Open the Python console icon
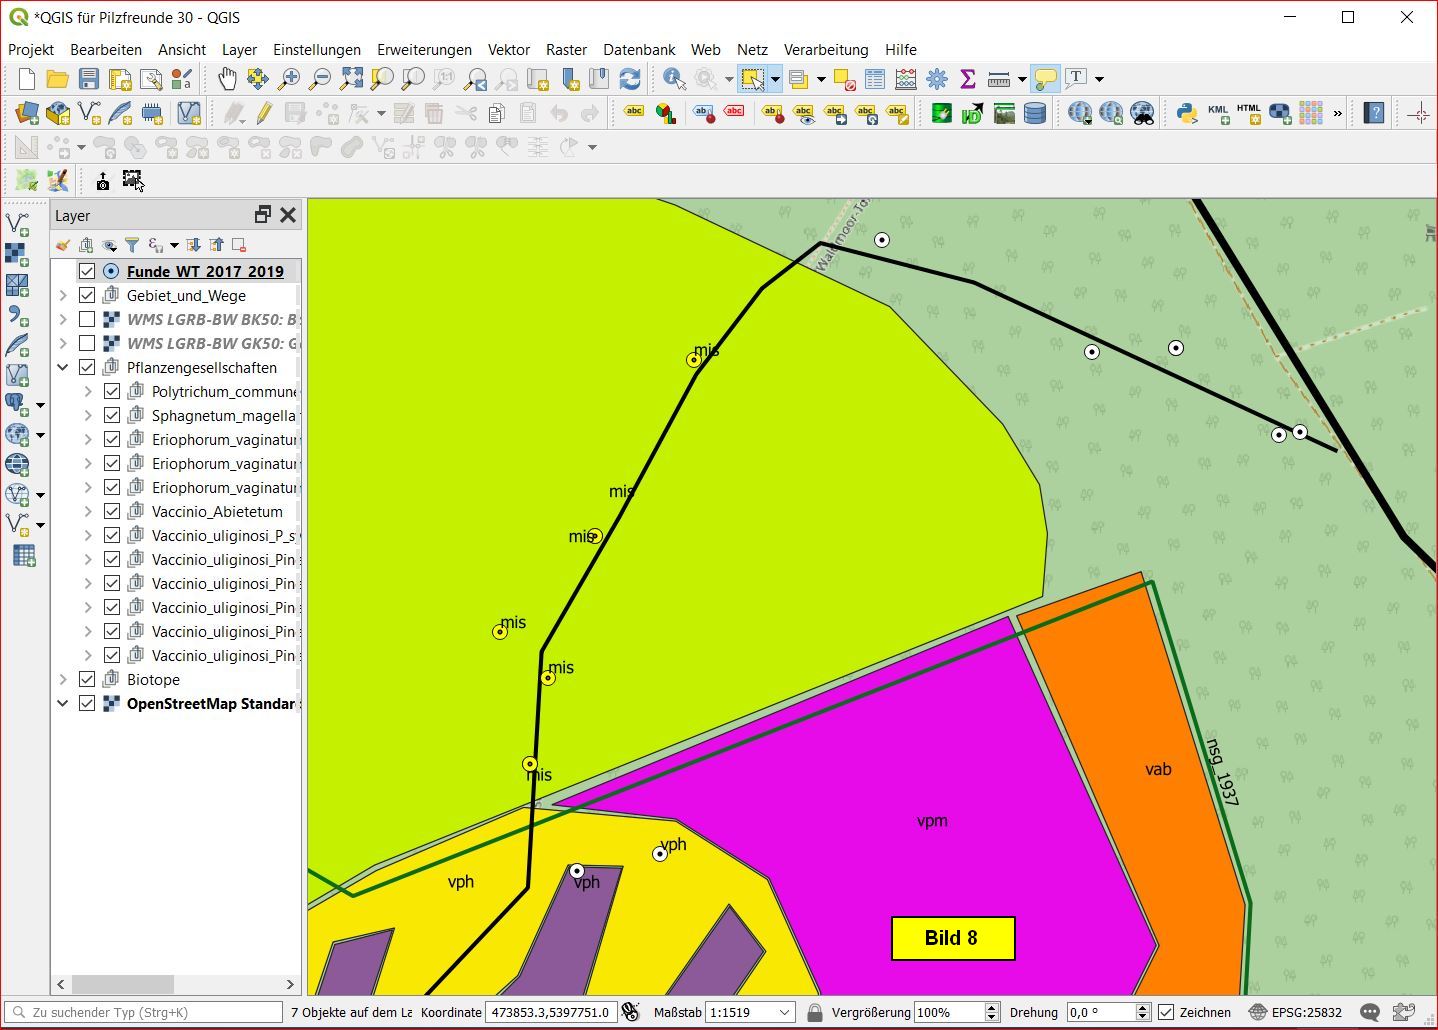Image resolution: width=1438 pixels, height=1030 pixels. (1187, 113)
